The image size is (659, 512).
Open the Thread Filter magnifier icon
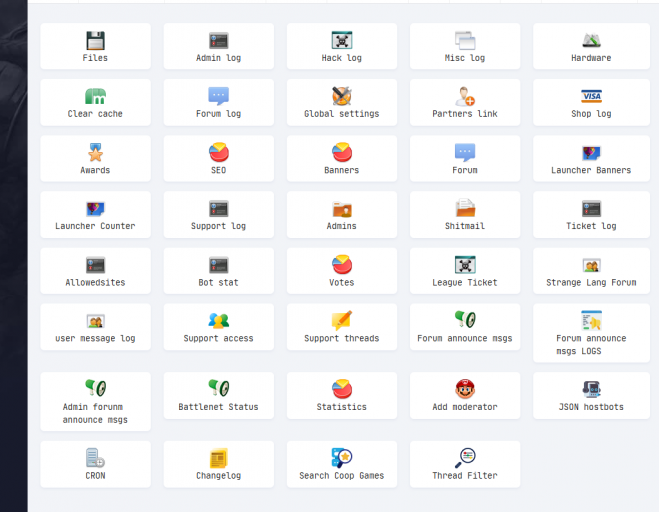465,458
